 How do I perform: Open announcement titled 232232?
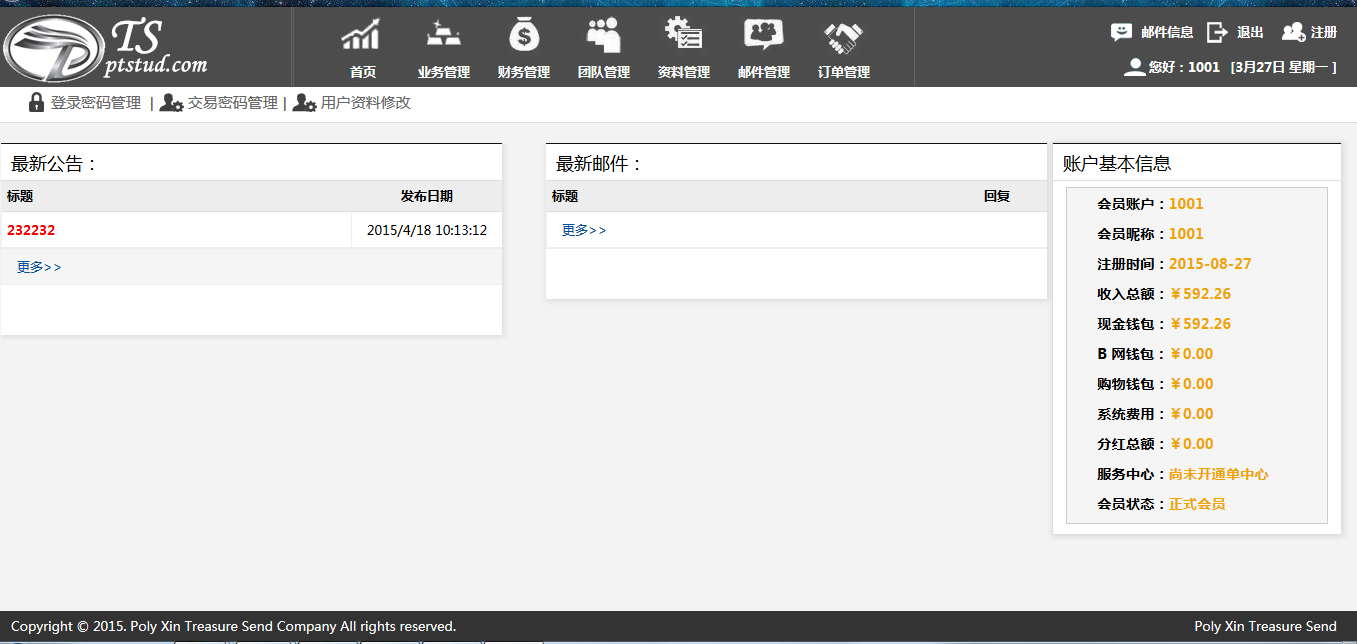(31, 230)
